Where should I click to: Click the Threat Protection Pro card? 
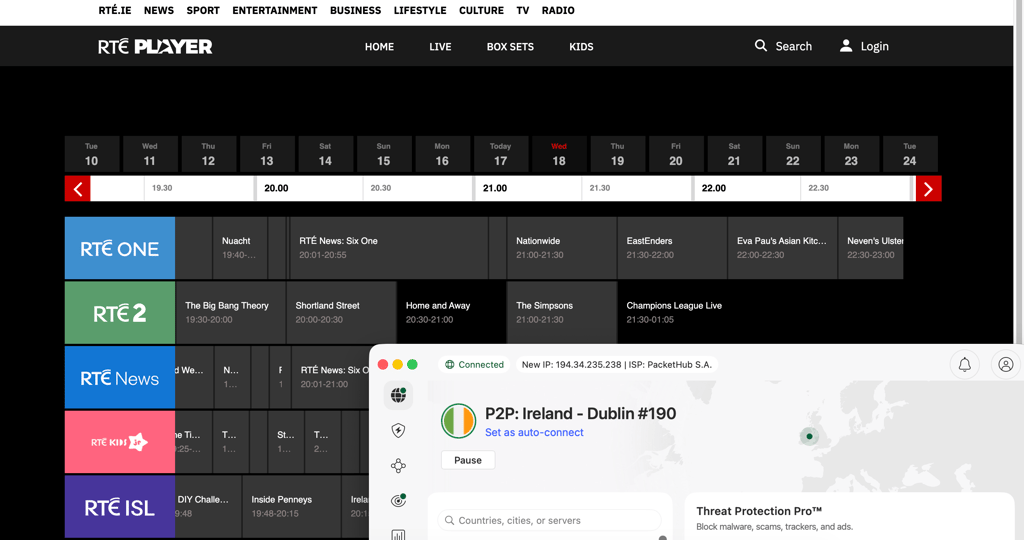coord(849,516)
